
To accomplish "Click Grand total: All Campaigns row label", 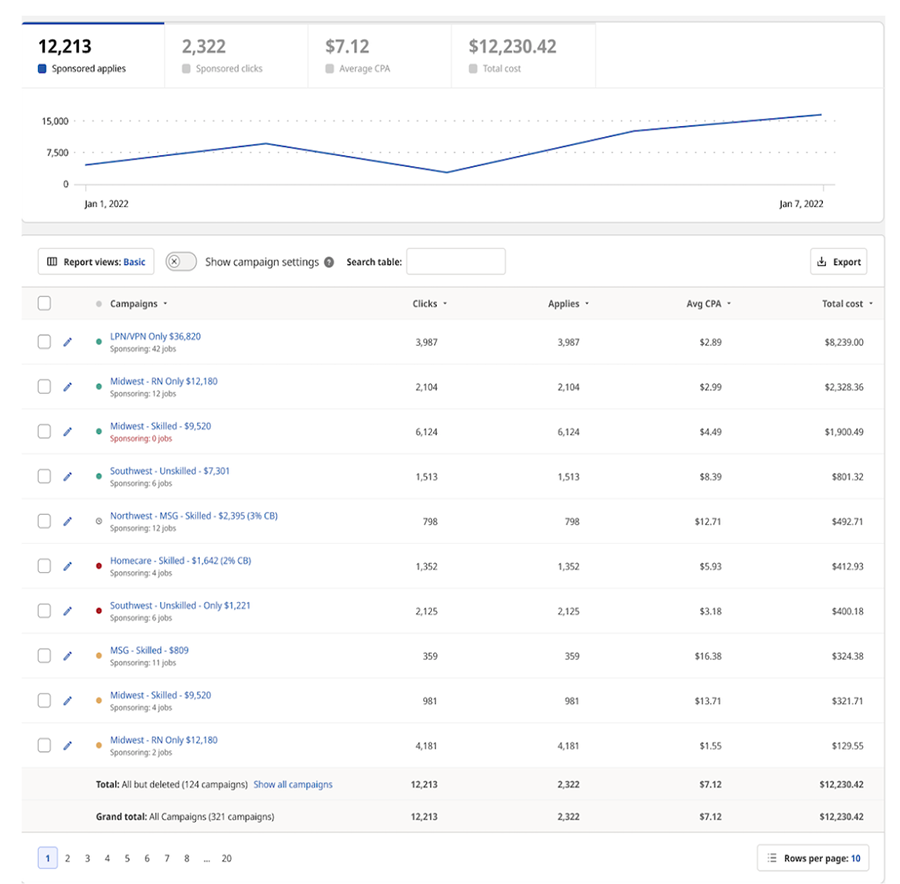I will click(x=185, y=816).
